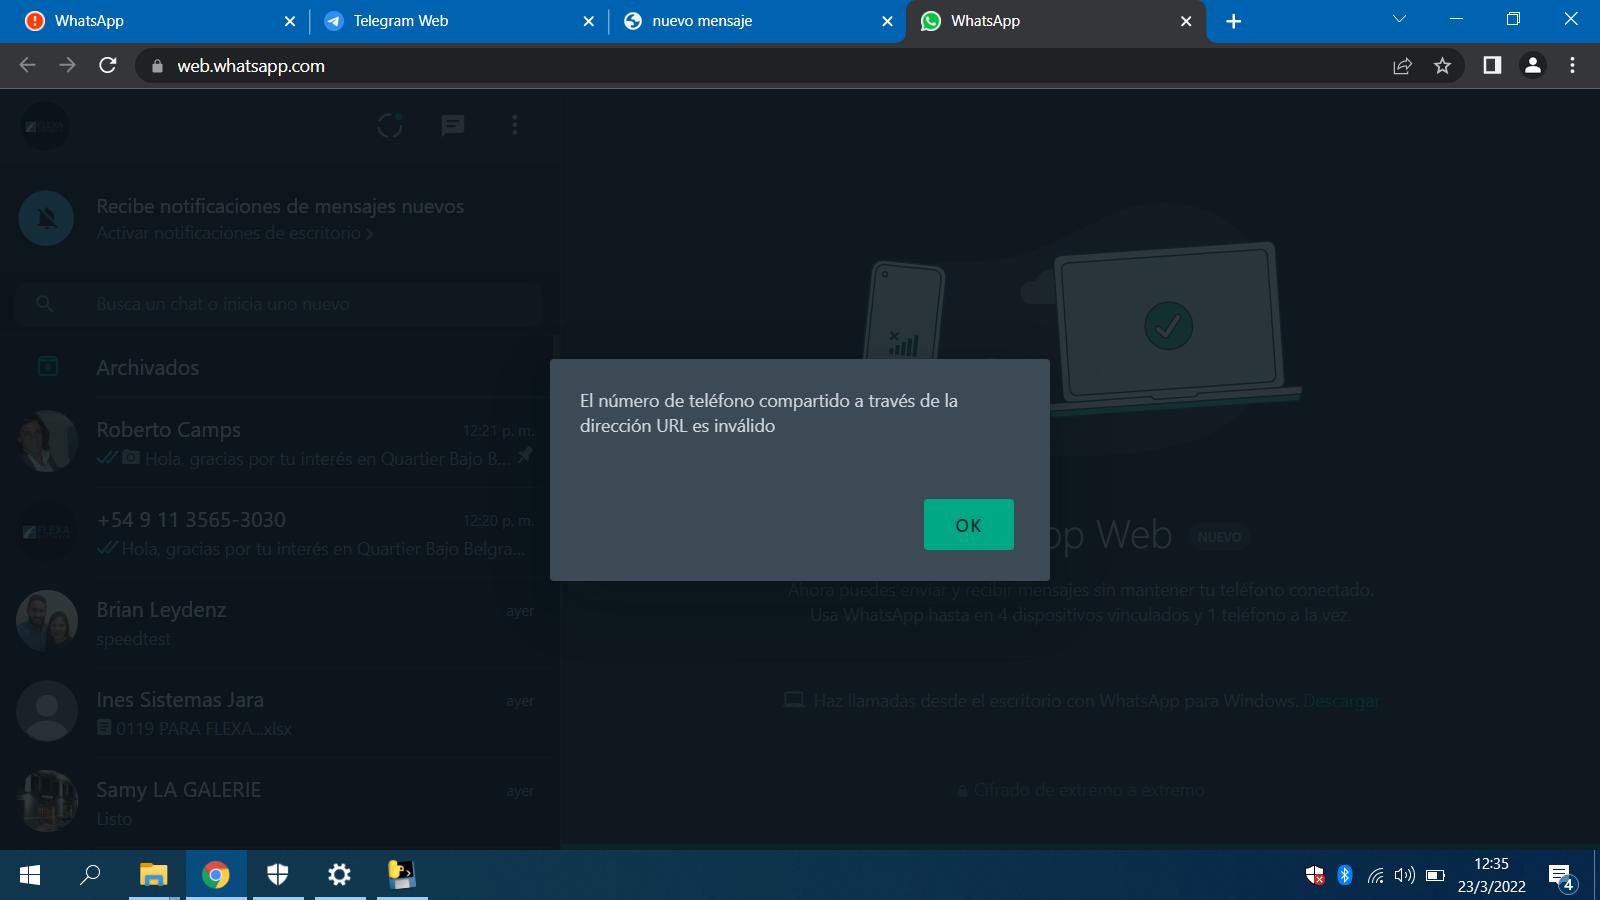Click the pin icon on Roberto Camps chat
This screenshot has width=1600, height=900.
(525, 456)
